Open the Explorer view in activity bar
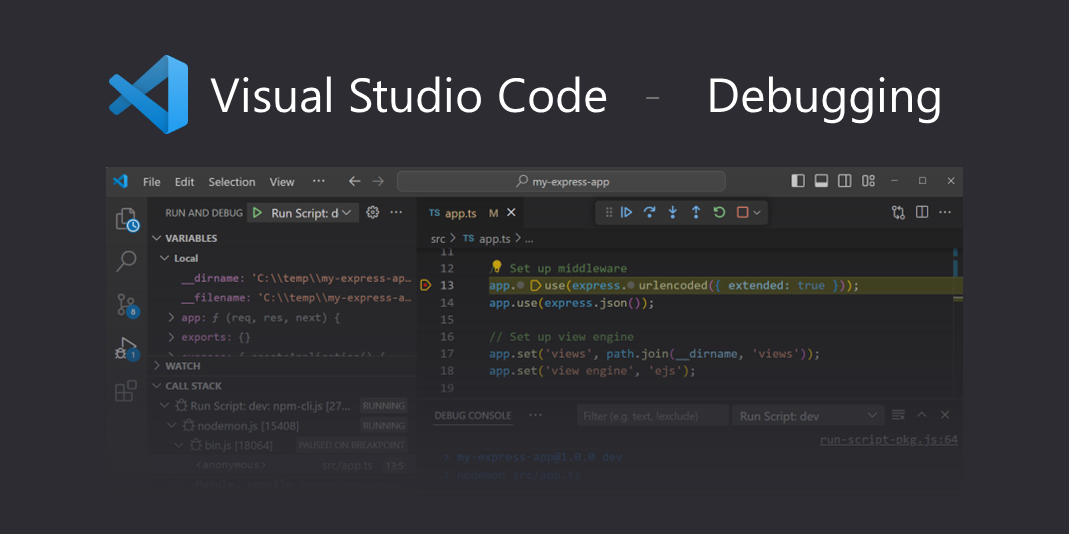The image size is (1069, 534). (126, 220)
